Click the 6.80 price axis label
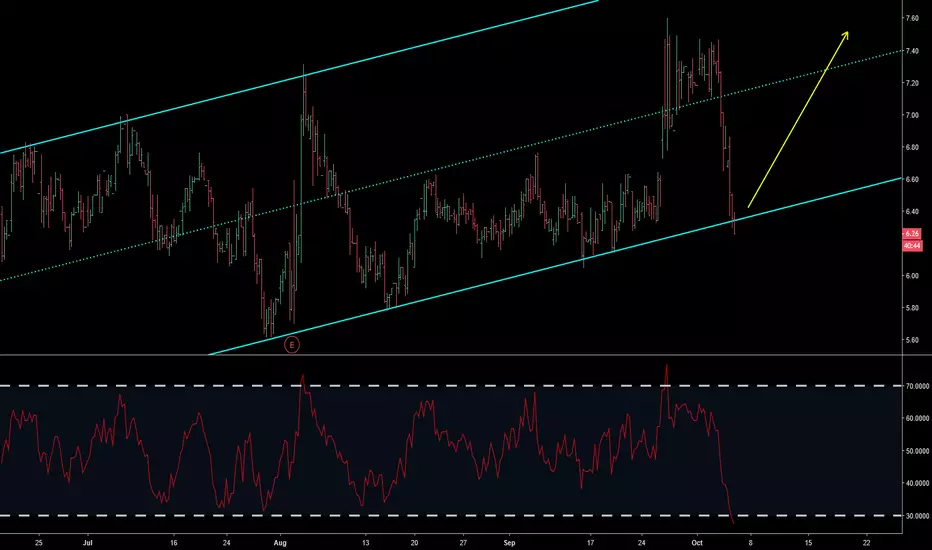Image resolution: width=932 pixels, height=550 pixels. click(x=912, y=147)
